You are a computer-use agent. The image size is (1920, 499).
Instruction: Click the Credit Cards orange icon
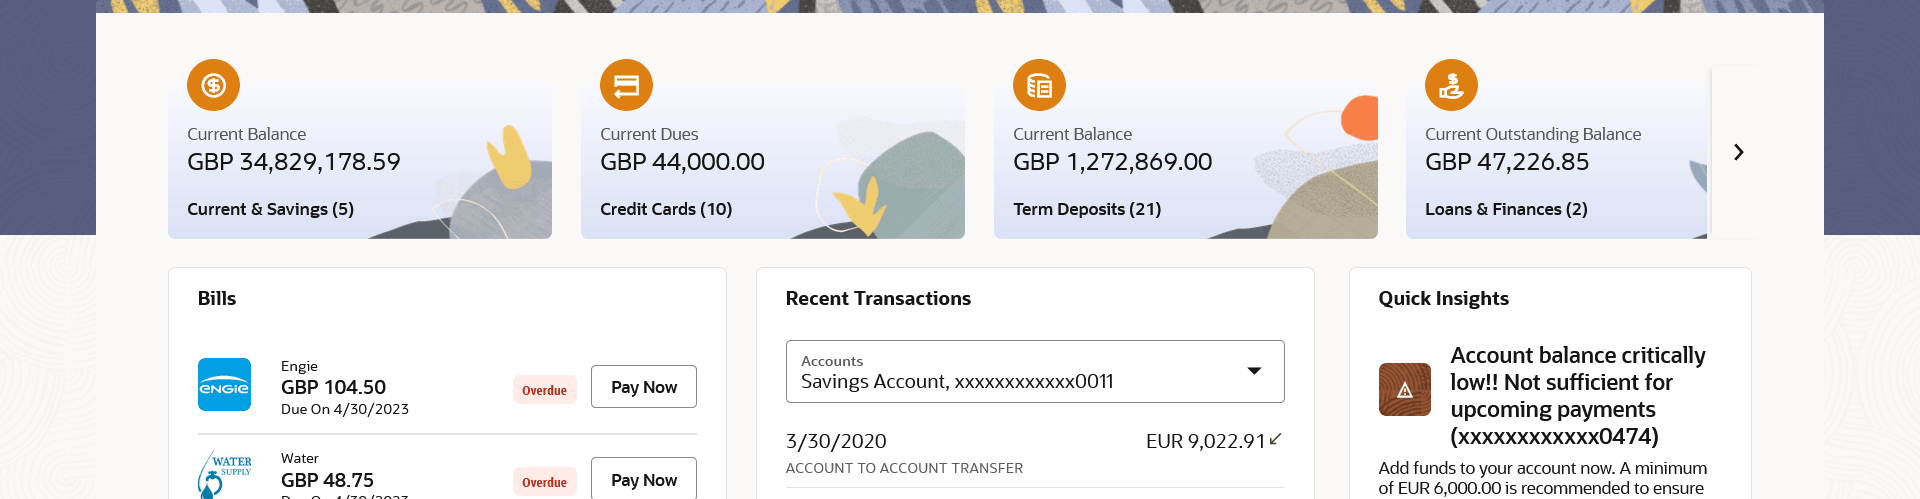(626, 85)
